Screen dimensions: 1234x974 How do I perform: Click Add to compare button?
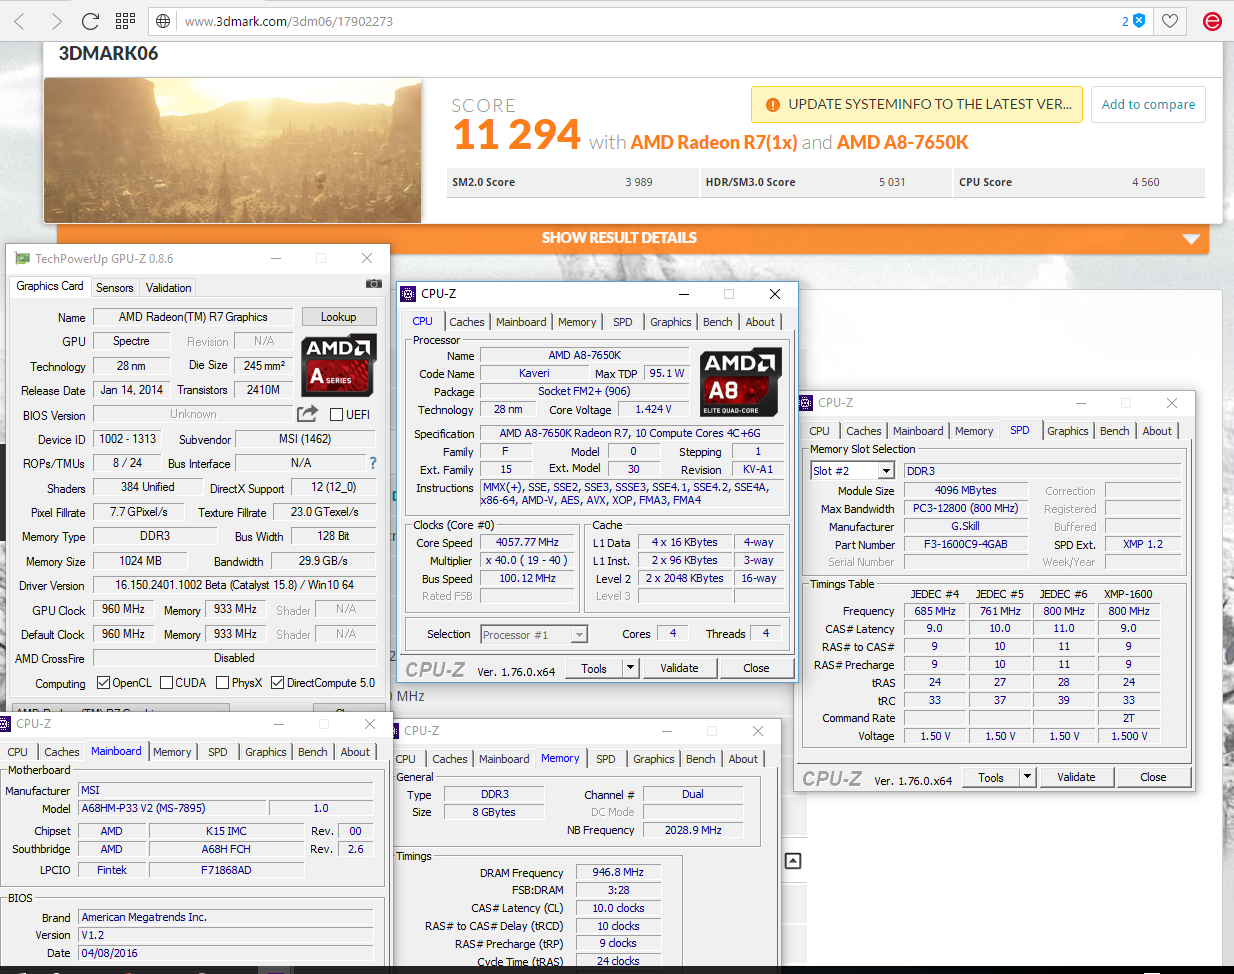(1148, 104)
